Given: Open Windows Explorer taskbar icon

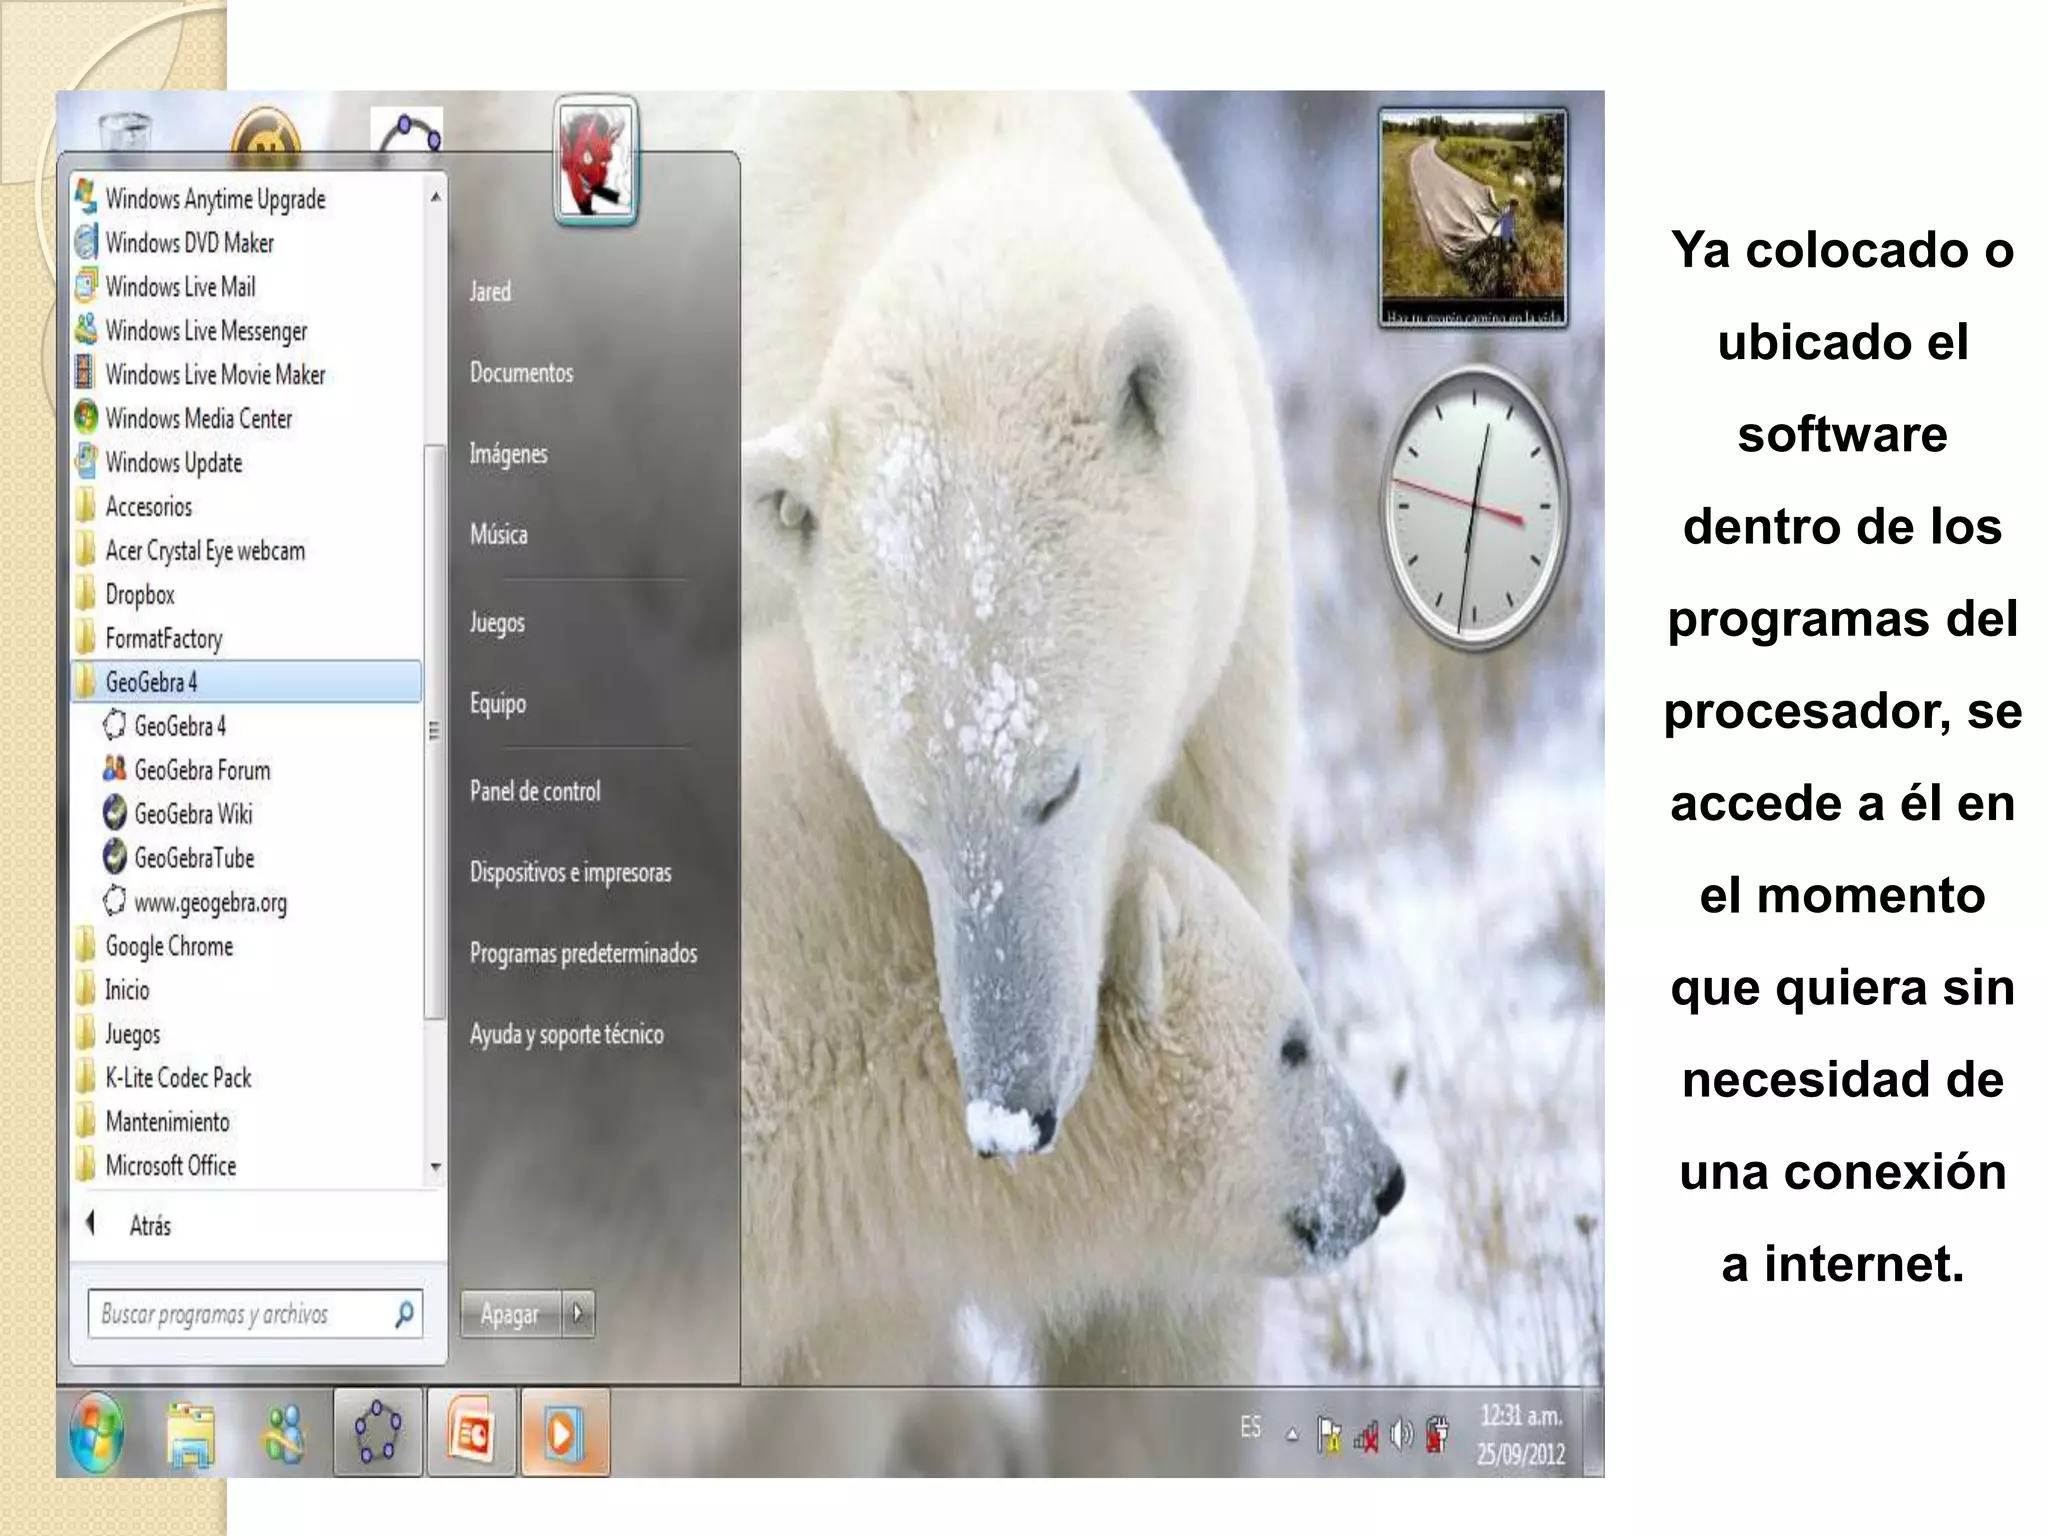Looking at the screenshot, I should pos(190,1434).
